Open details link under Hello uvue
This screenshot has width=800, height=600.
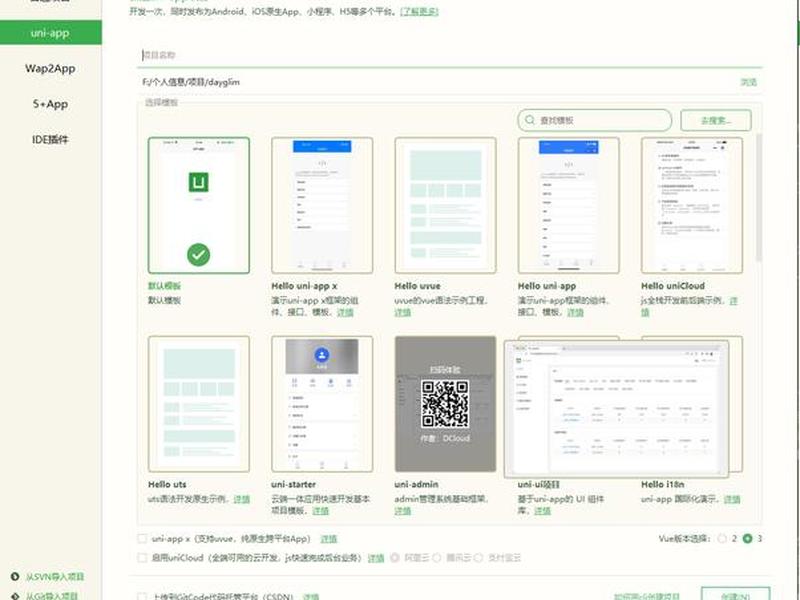pos(403,312)
